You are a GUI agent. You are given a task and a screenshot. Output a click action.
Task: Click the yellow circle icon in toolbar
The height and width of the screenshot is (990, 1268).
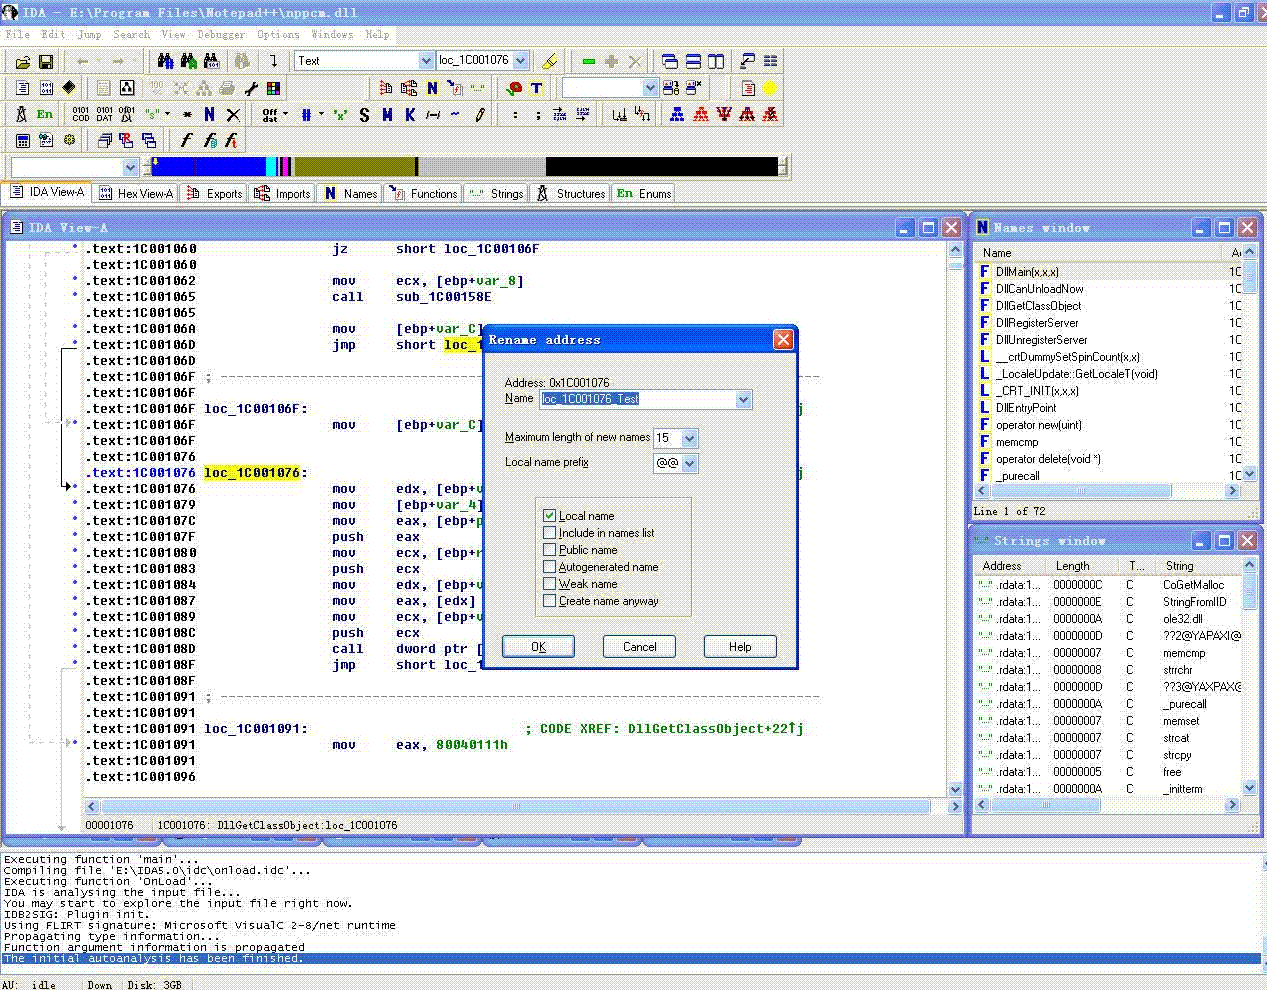(x=770, y=88)
